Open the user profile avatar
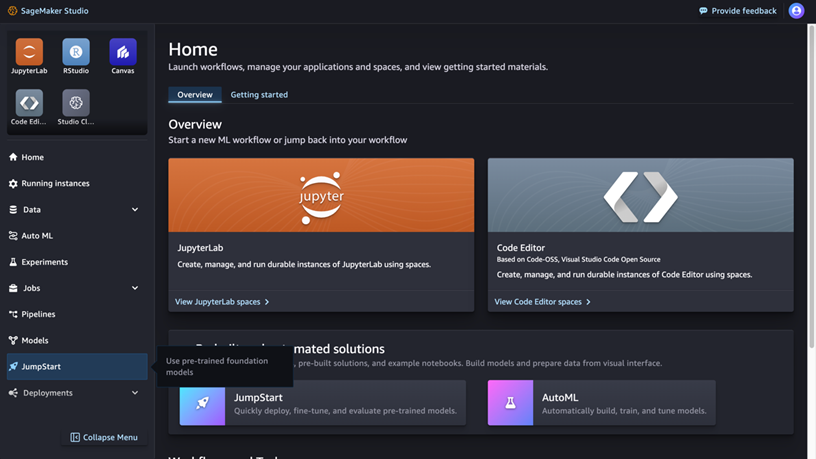816x459 pixels. pos(796,10)
